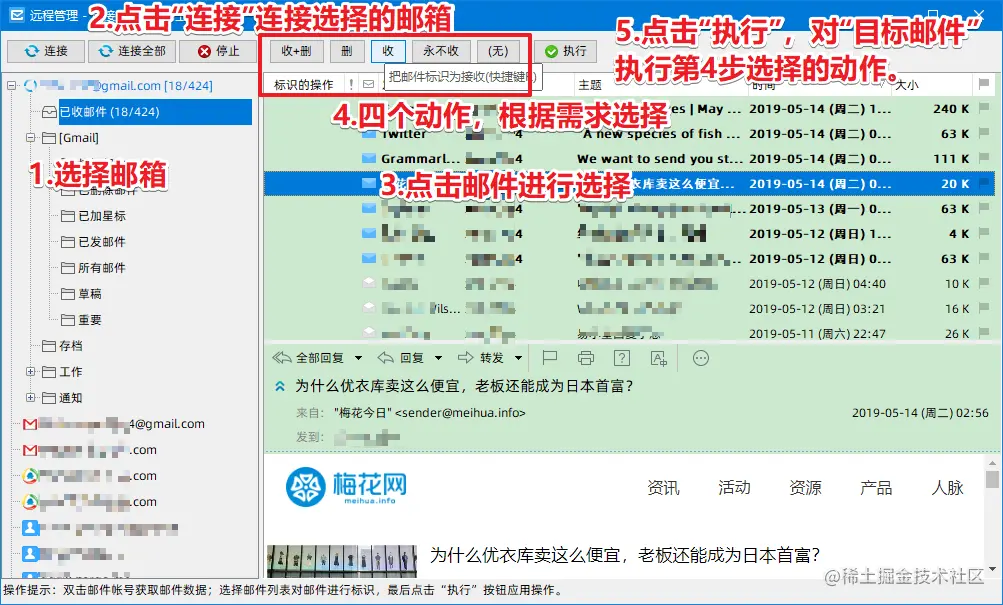Select the email received 2019-05-12 03:21
Screen dimensions: 1003x605
(x=629, y=309)
